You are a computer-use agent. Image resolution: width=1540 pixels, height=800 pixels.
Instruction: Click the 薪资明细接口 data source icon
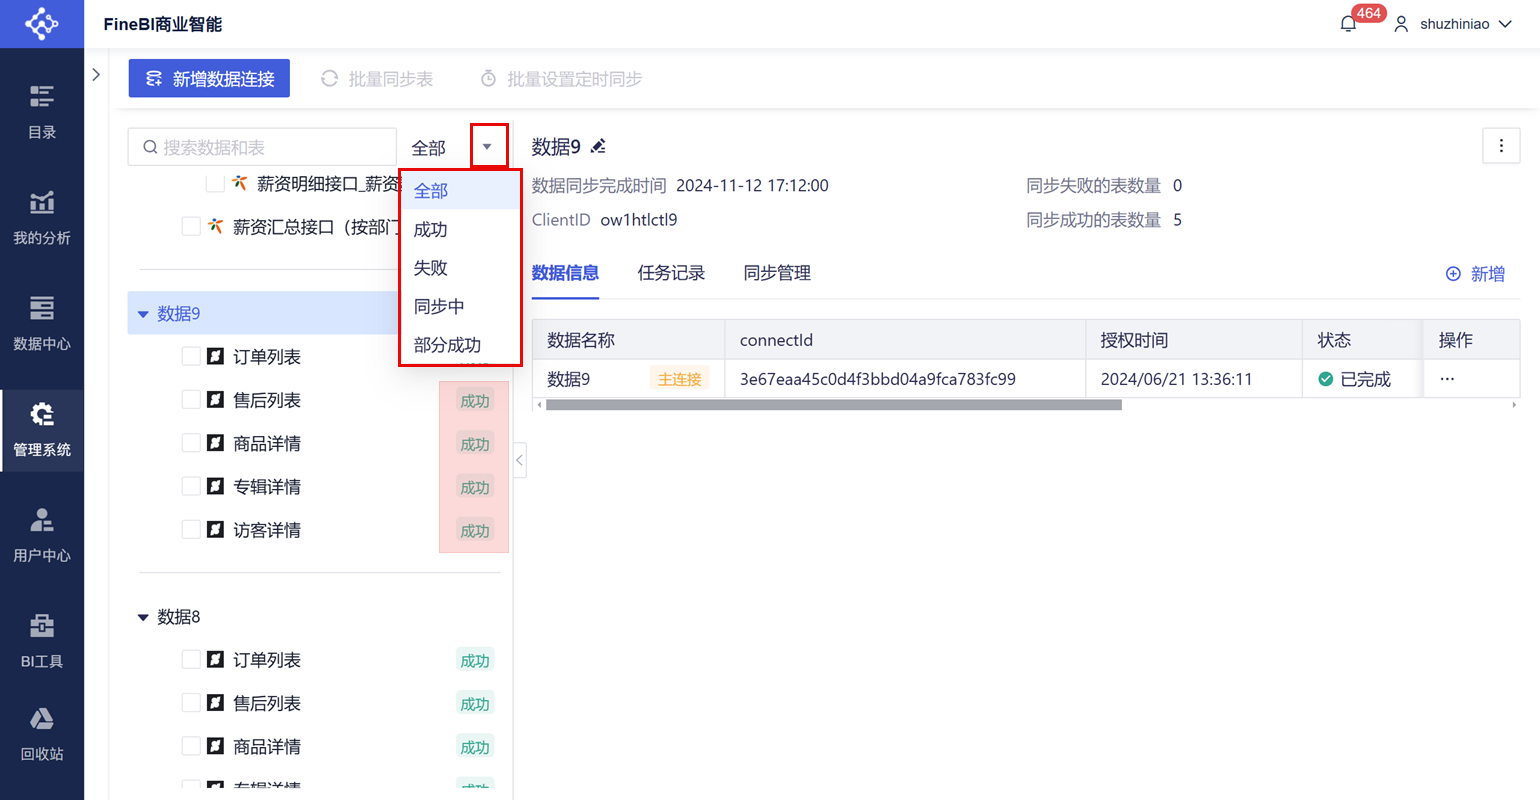coord(239,183)
